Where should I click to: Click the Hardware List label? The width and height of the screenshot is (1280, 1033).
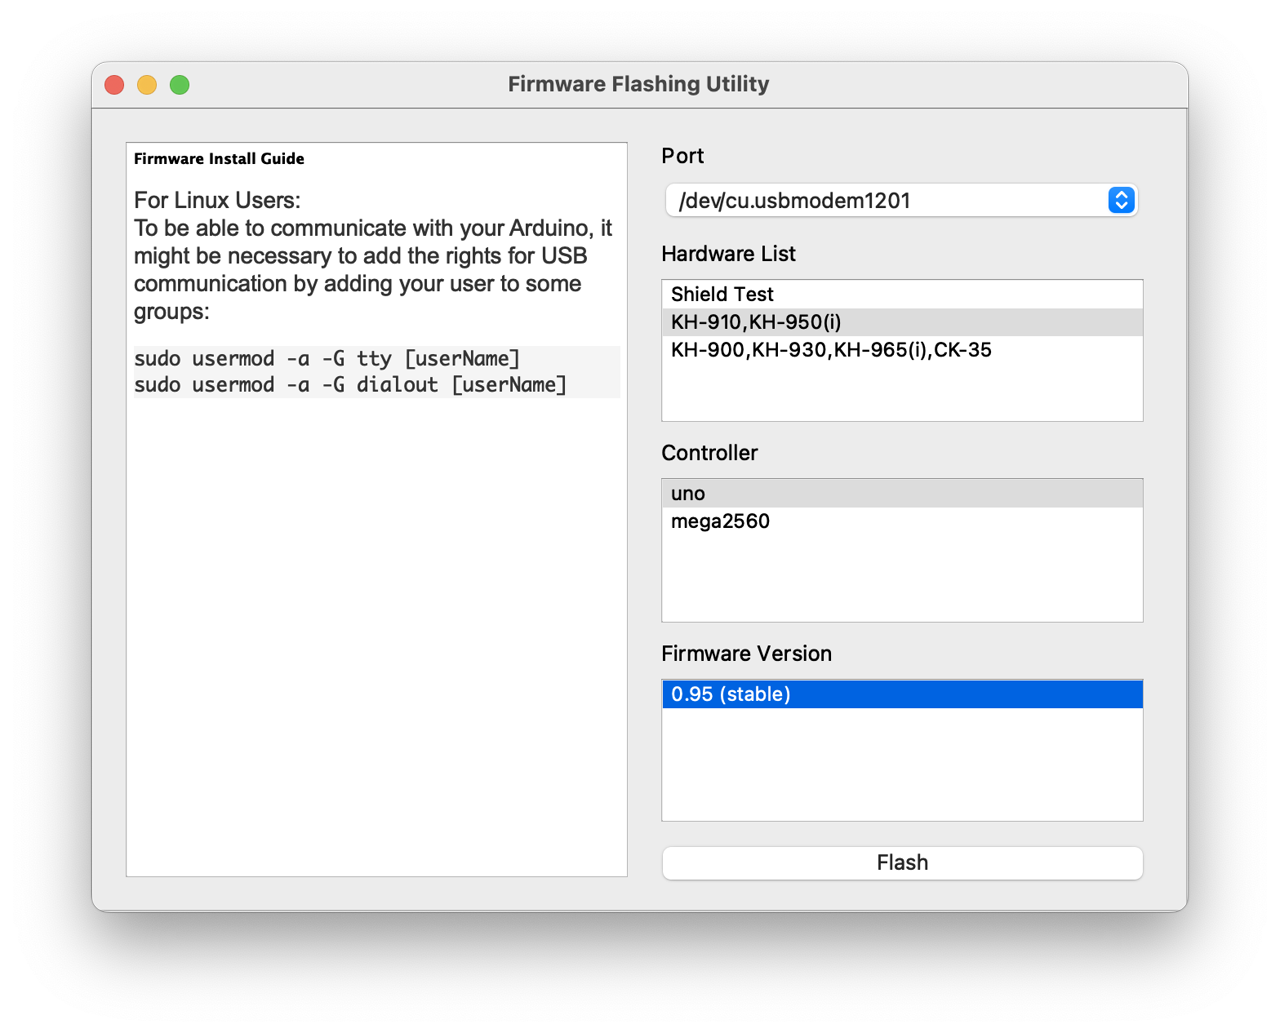click(x=728, y=254)
